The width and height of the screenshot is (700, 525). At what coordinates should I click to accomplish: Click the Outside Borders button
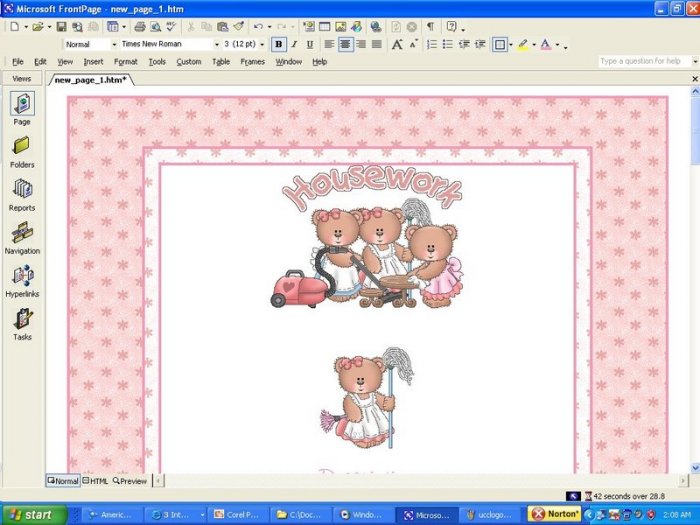click(x=500, y=44)
